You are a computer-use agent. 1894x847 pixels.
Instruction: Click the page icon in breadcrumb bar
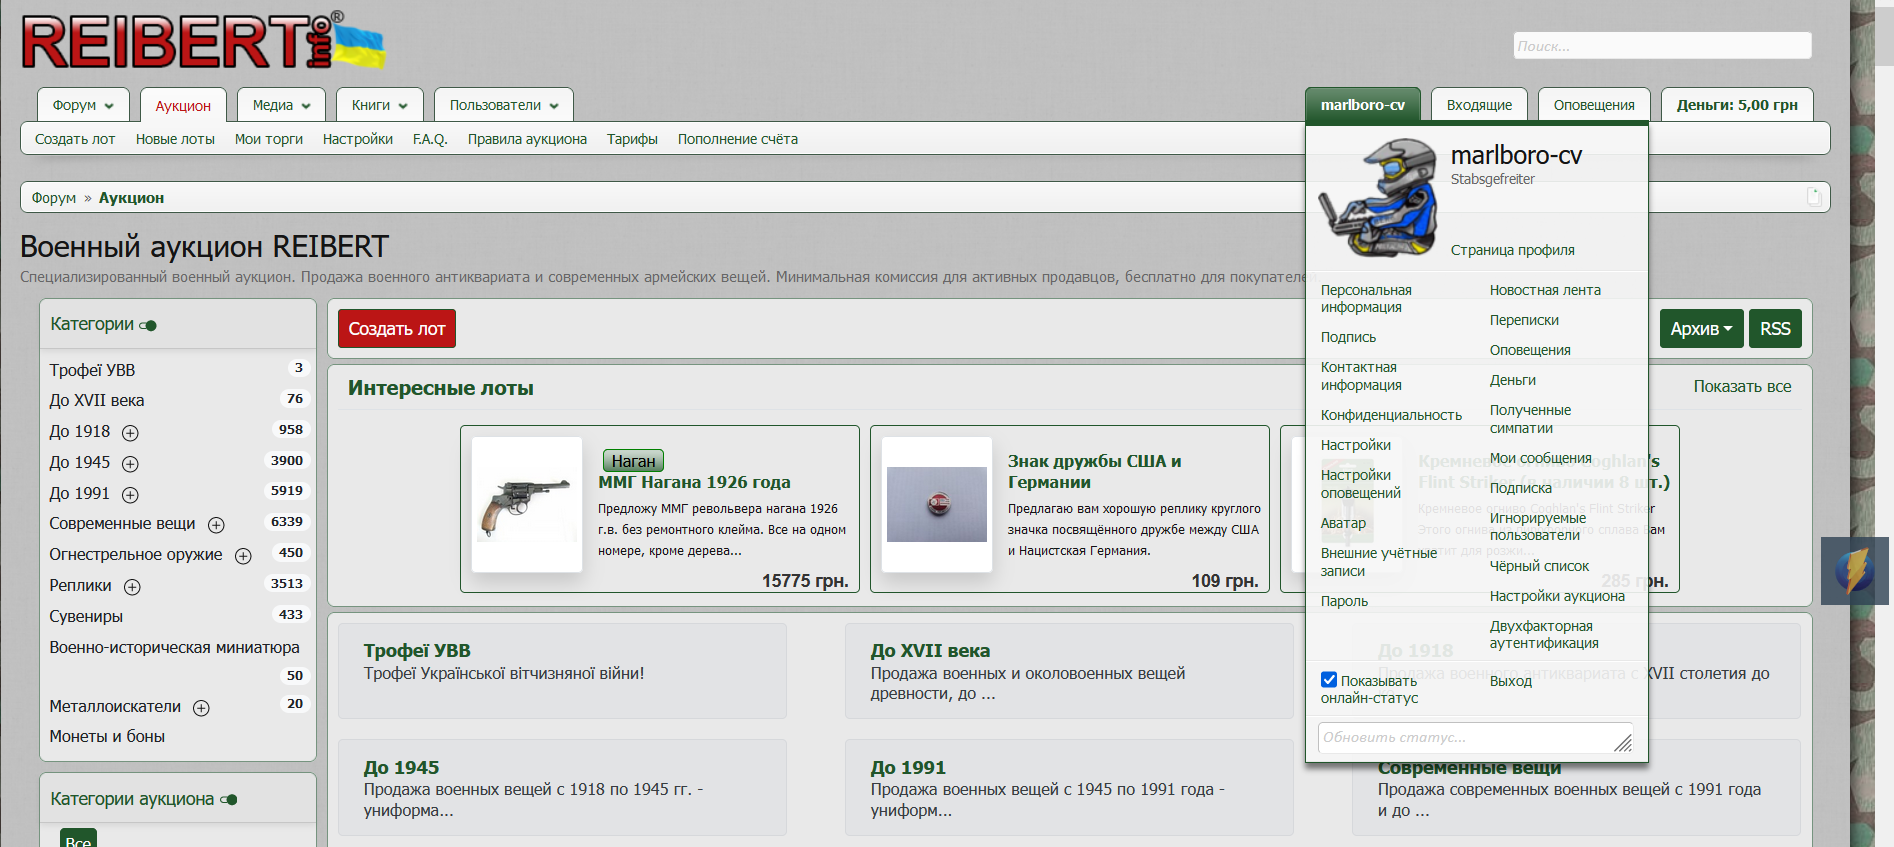pyautogui.click(x=1814, y=197)
